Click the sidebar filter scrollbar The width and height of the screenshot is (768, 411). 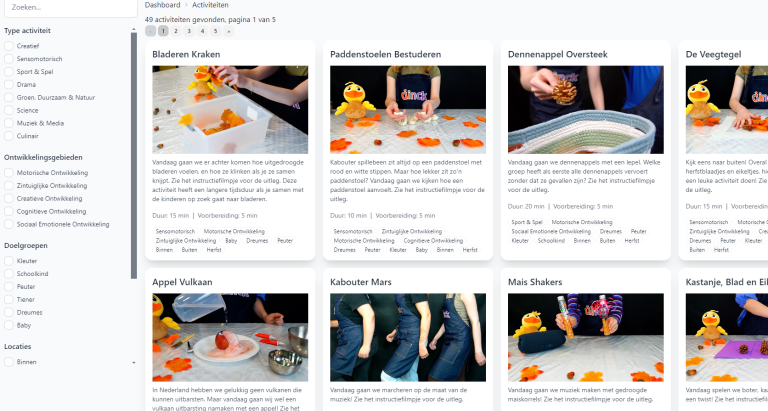tap(134, 155)
